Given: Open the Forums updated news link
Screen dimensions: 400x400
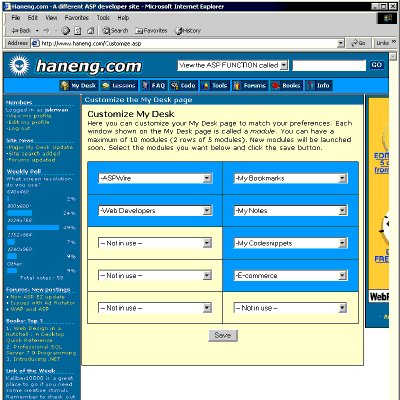Looking at the screenshot, I should click(x=31, y=160).
